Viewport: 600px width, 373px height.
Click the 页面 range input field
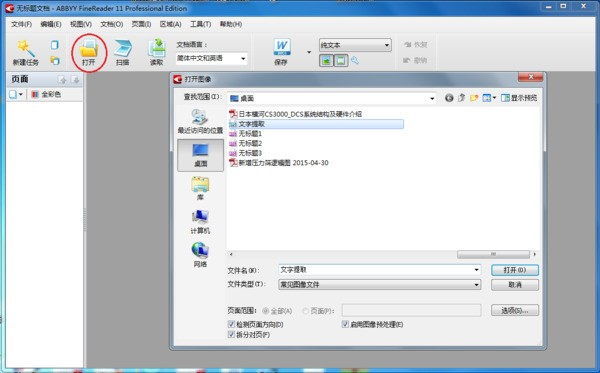pyautogui.click(x=411, y=310)
